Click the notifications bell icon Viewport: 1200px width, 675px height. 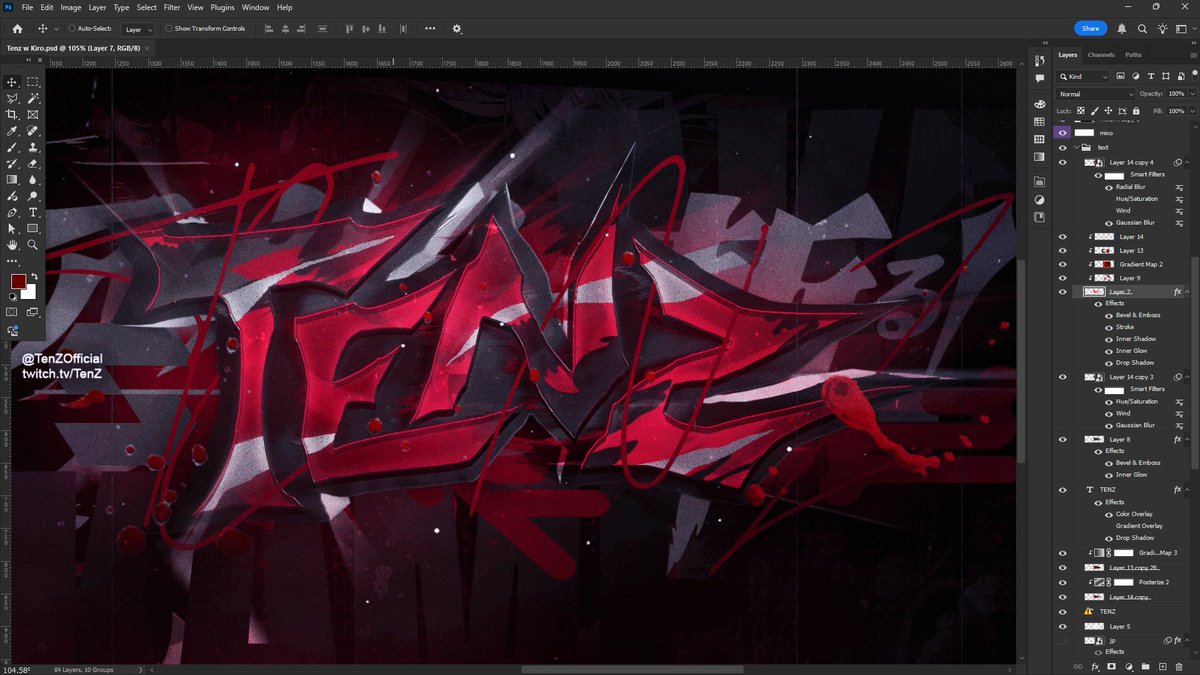(x=1122, y=29)
